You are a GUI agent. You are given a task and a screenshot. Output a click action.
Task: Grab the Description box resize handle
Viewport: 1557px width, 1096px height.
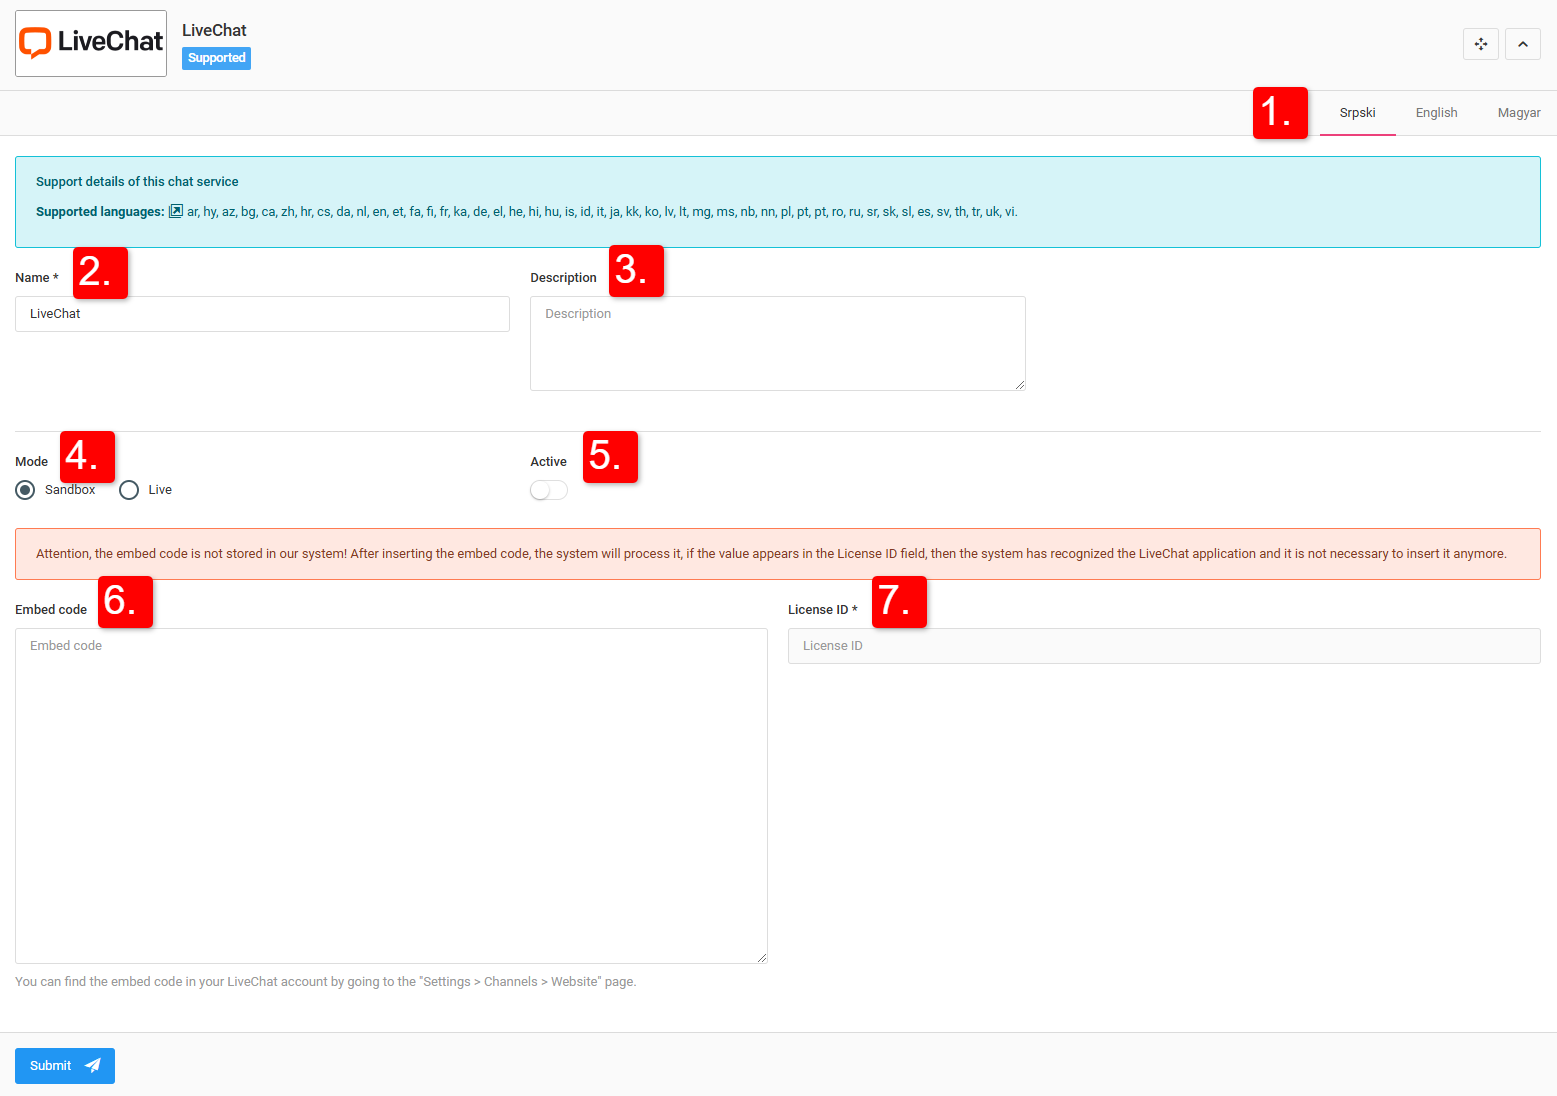coord(1020,385)
